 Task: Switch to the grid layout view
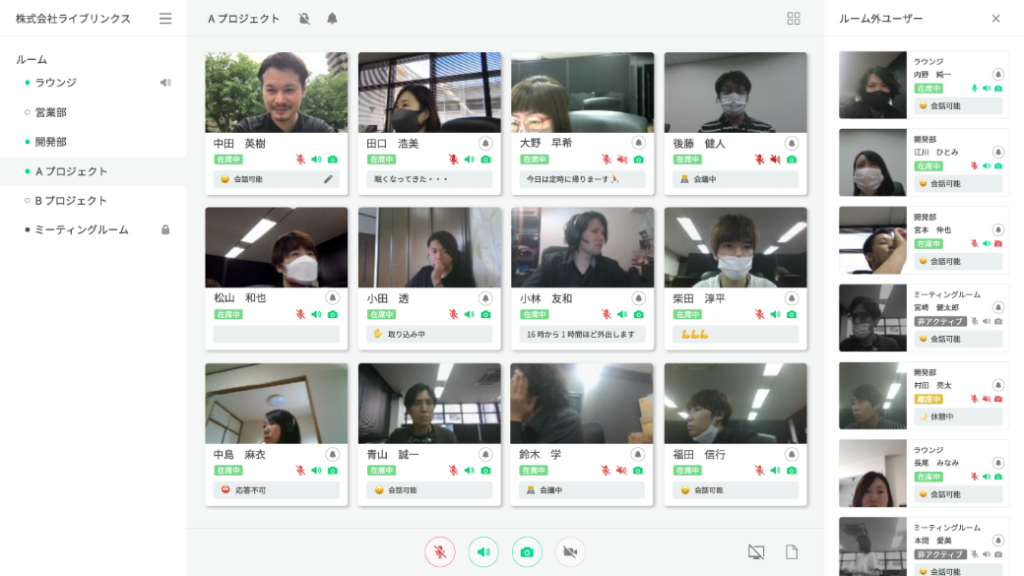tap(794, 18)
